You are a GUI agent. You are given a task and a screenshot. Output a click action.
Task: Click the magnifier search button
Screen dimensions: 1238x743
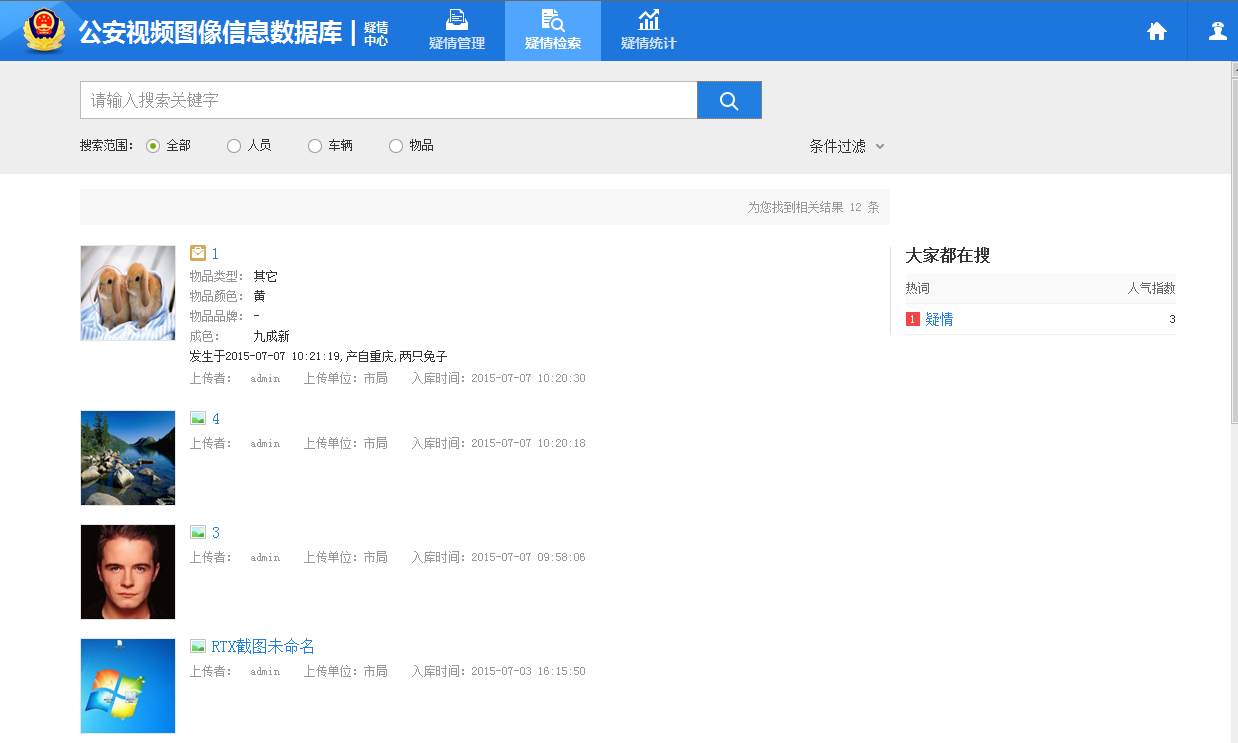click(729, 100)
